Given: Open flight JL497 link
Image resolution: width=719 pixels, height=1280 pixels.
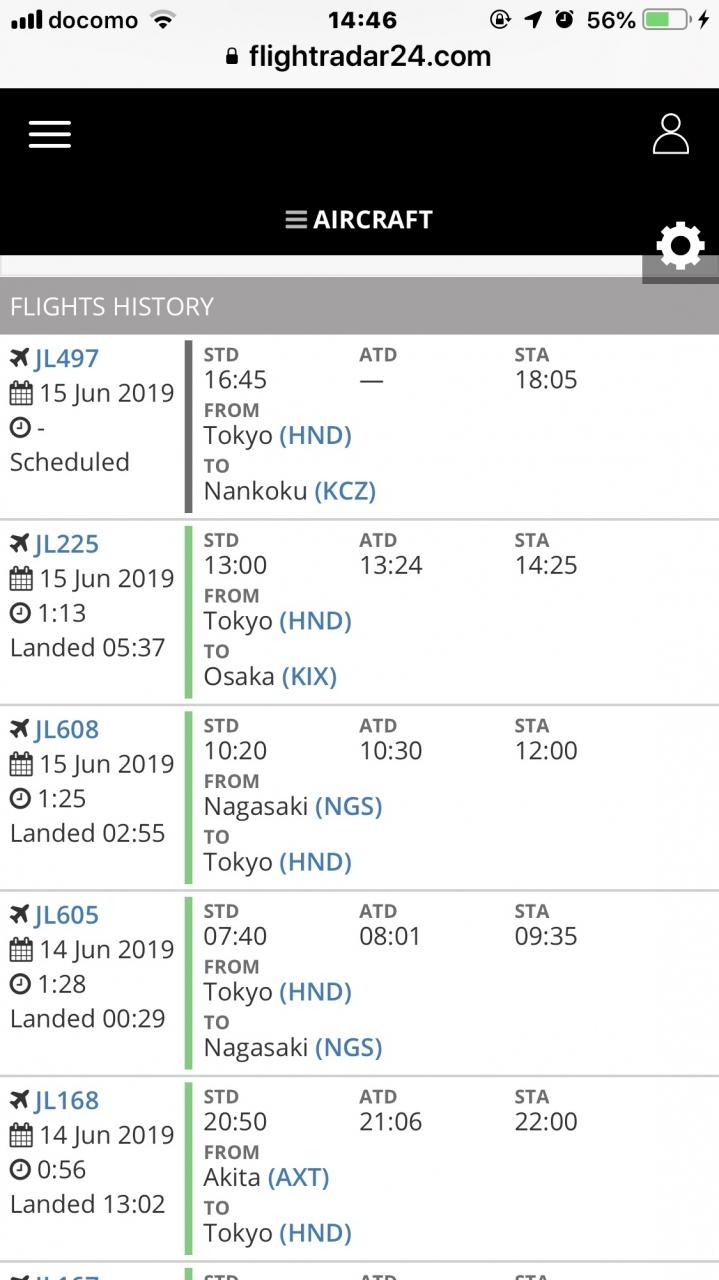Looking at the screenshot, I should coord(67,358).
